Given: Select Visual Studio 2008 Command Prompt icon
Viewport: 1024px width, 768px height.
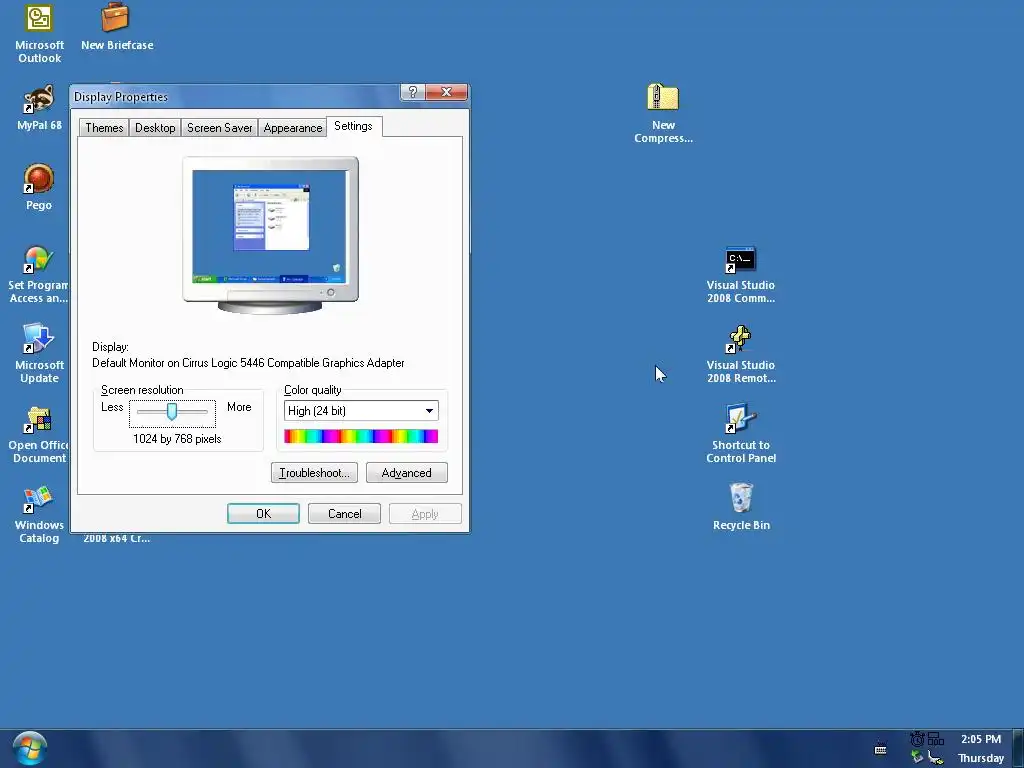Looking at the screenshot, I should 741,274.
